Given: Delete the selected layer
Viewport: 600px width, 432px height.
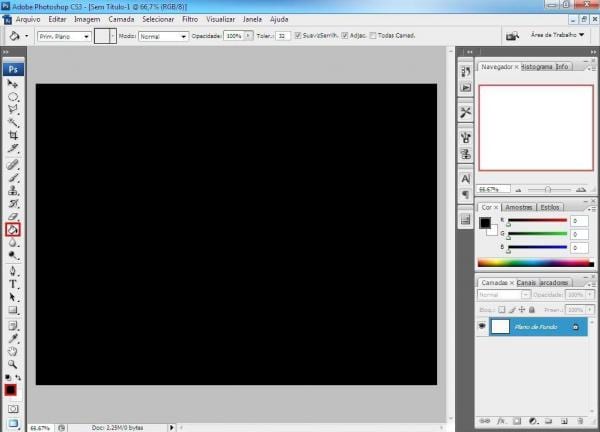Looking at the screenshot, I should 580,421.
